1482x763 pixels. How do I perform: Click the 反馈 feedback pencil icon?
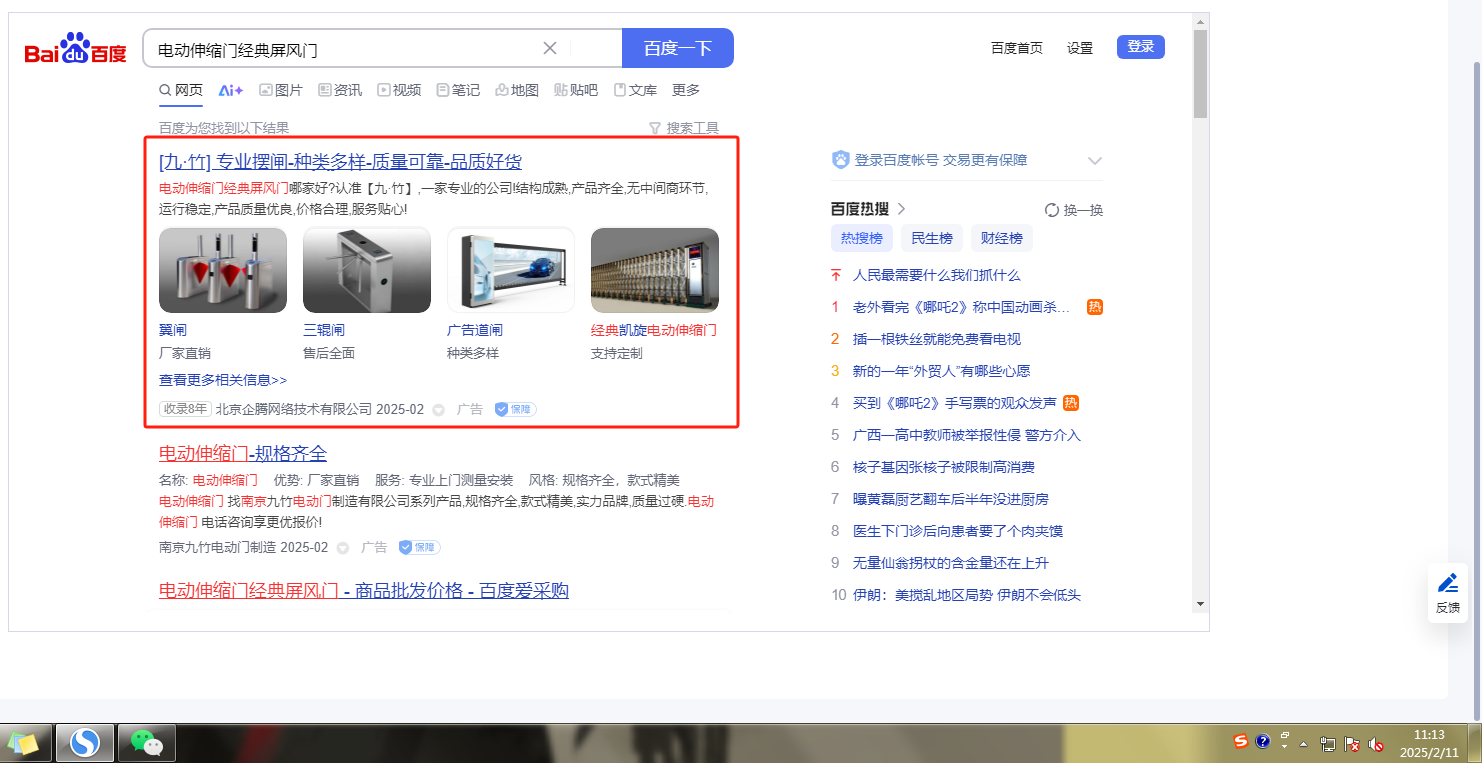[1448, 583]
